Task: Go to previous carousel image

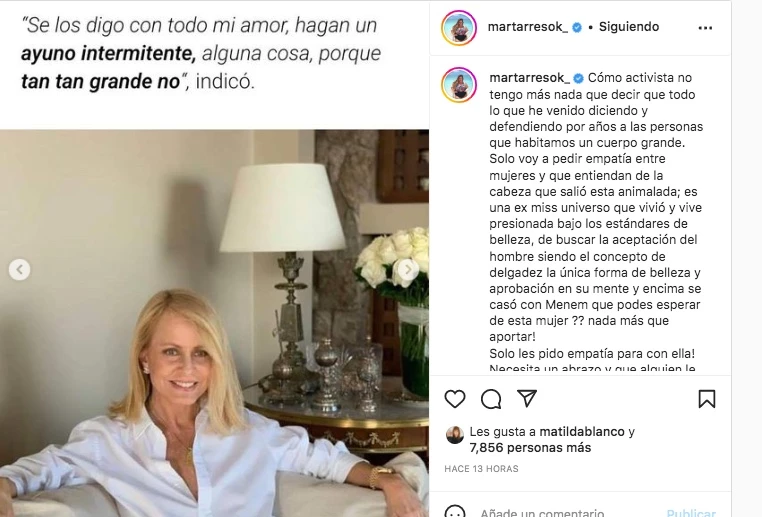Action: [19, 269]
